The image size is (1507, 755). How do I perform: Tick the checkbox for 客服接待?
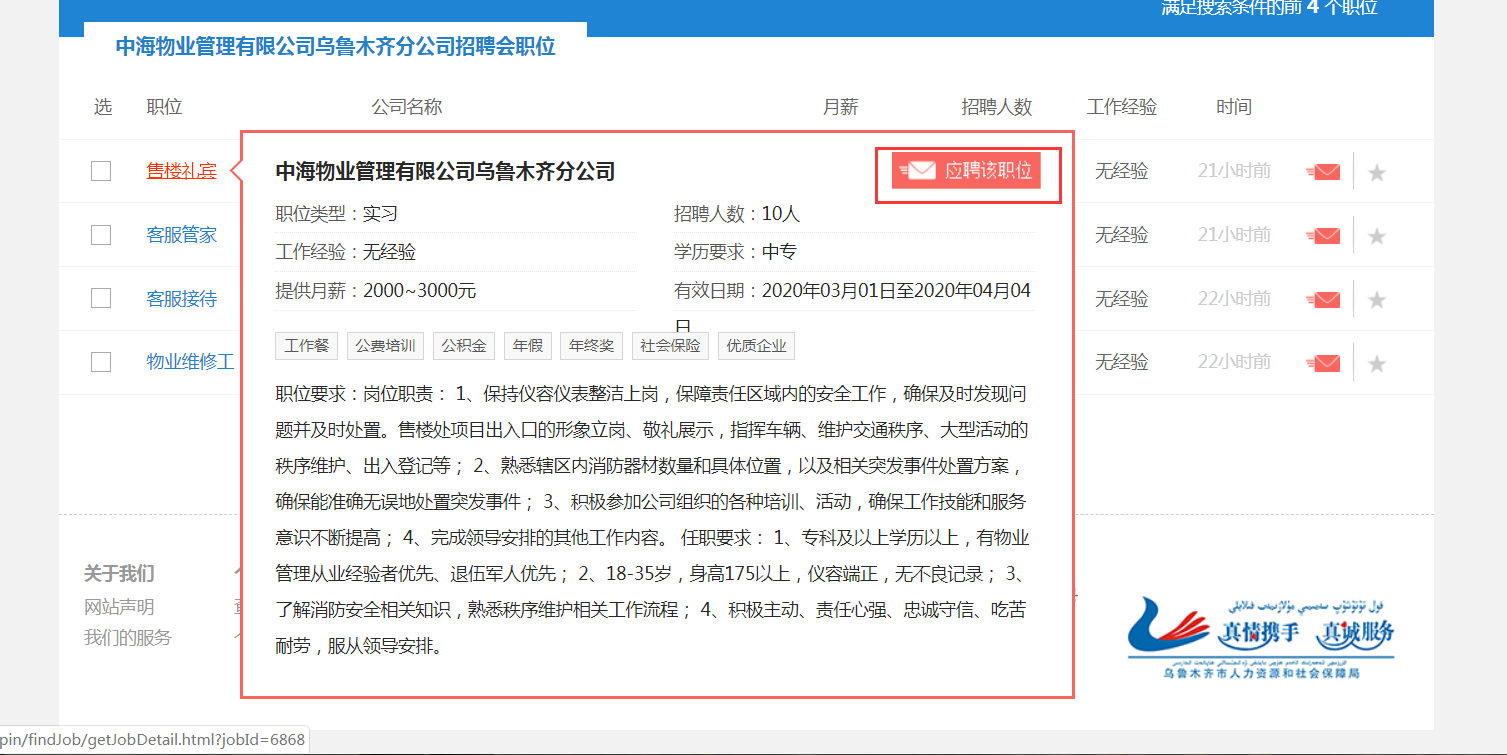coord(101,298)
